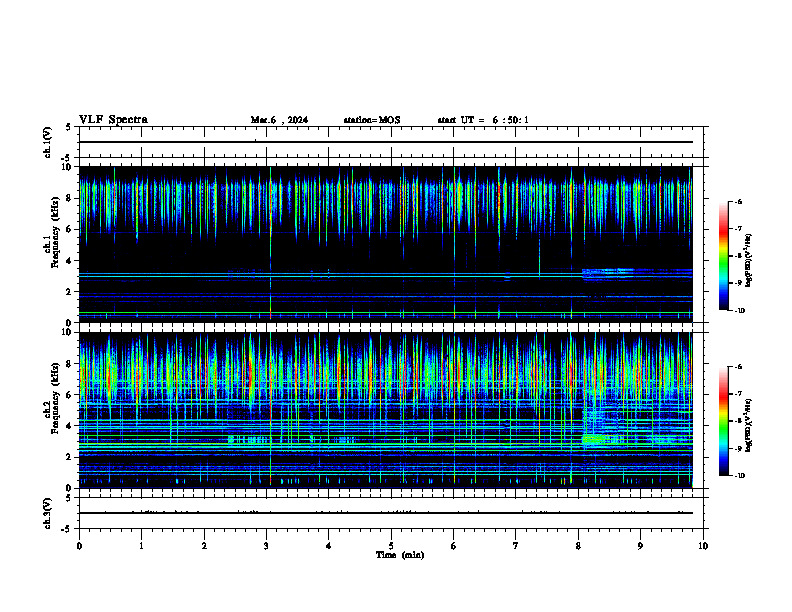792x612 pixels.
Task: Click "-6" on ch.1 color bar
Action: pos(738,202)
